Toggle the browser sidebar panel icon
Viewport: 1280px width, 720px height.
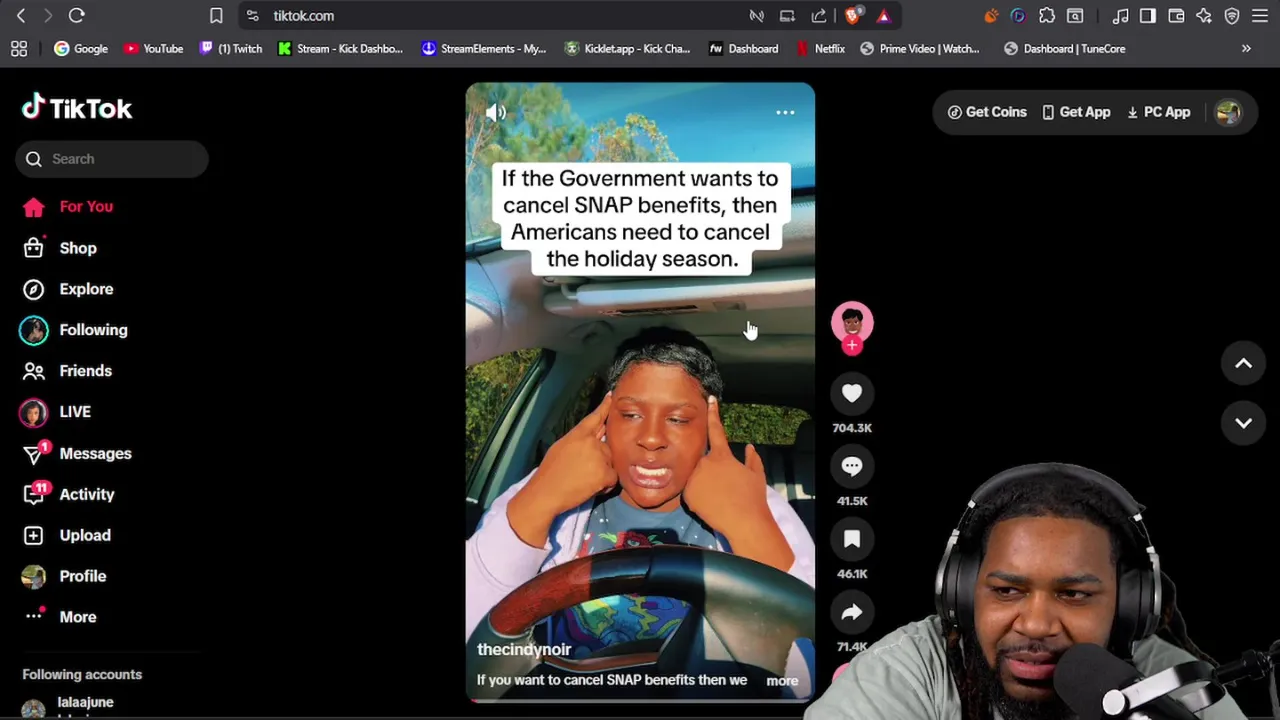[1148, 16]
